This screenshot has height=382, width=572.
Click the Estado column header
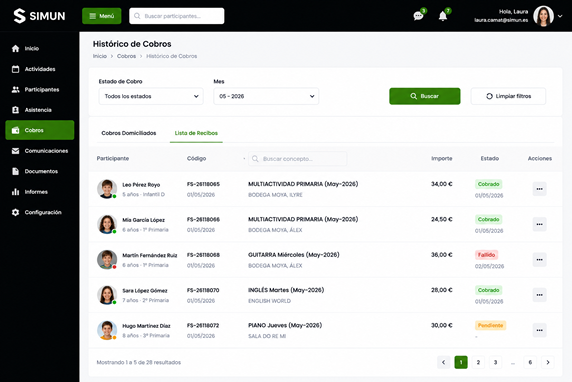pos(490,158)
